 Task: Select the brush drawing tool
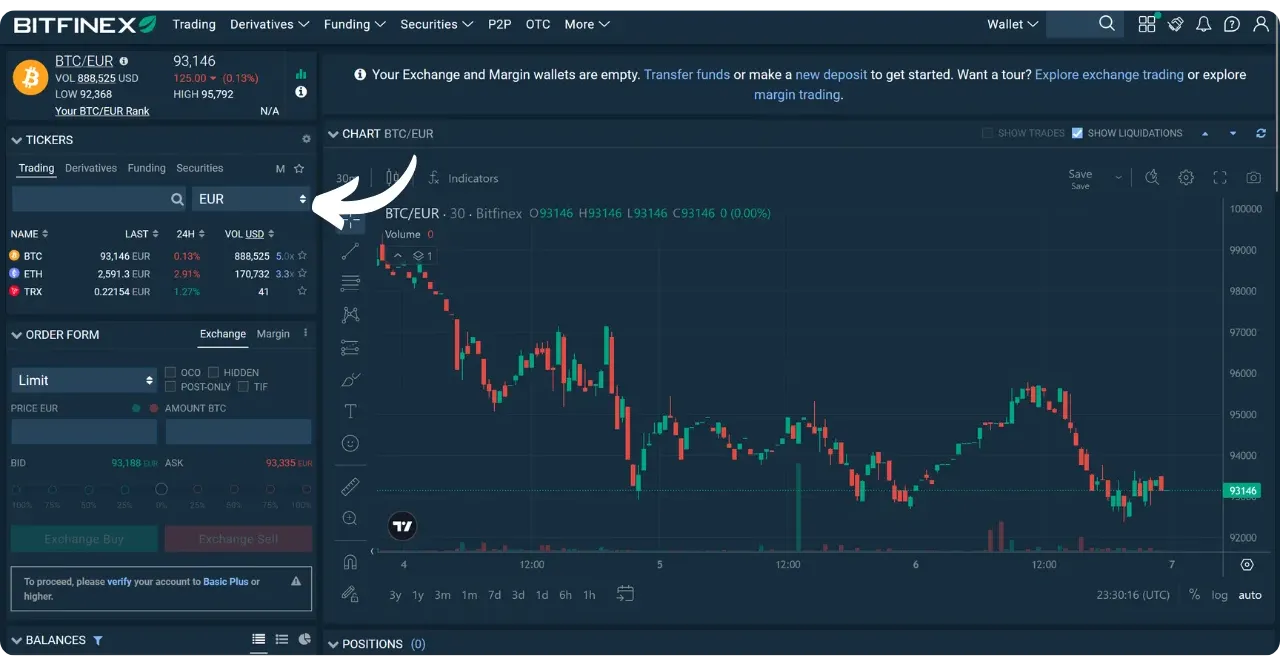(350, 379)
